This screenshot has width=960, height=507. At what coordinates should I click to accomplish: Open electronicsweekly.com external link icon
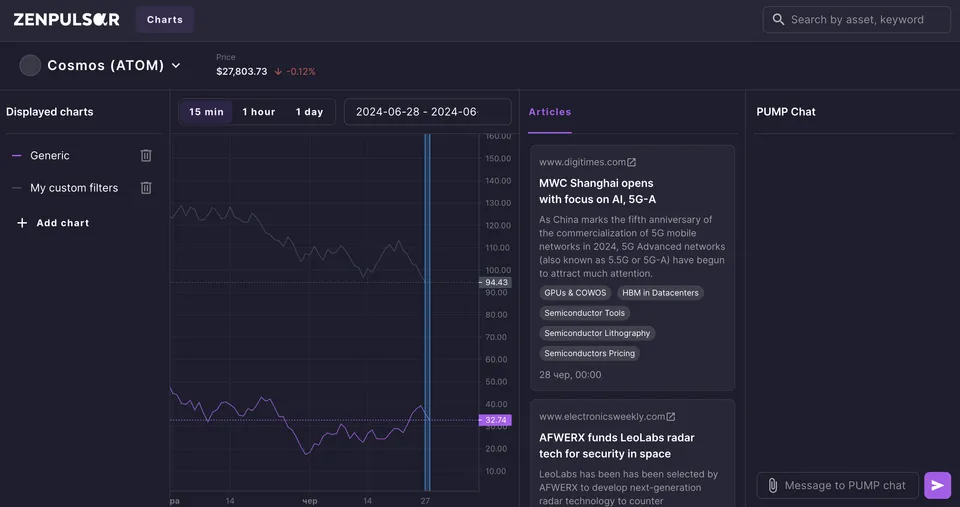(670, 416)
